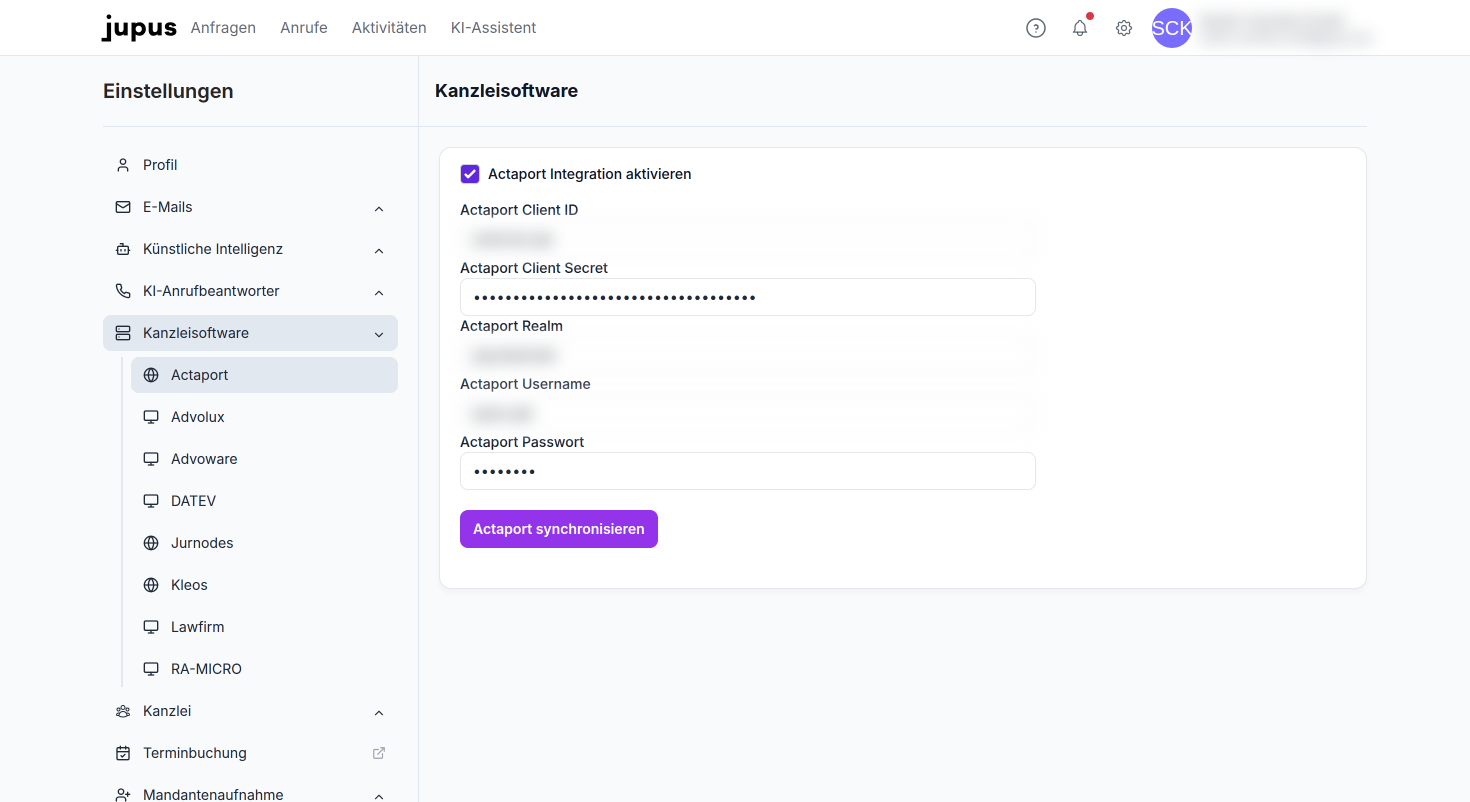Open the settings gear icon
This screenshot has width=1470, height=802.
(1124, 28)
